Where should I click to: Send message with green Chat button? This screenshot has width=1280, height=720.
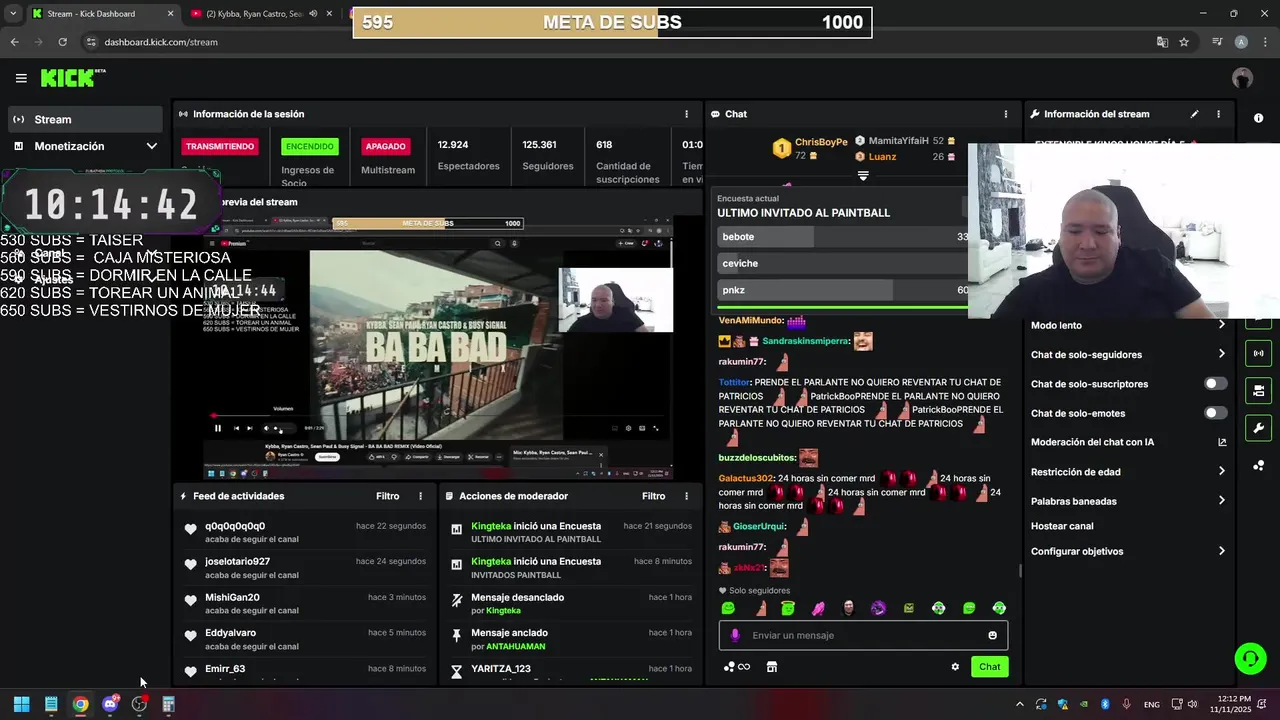click(x=989, y=667)
